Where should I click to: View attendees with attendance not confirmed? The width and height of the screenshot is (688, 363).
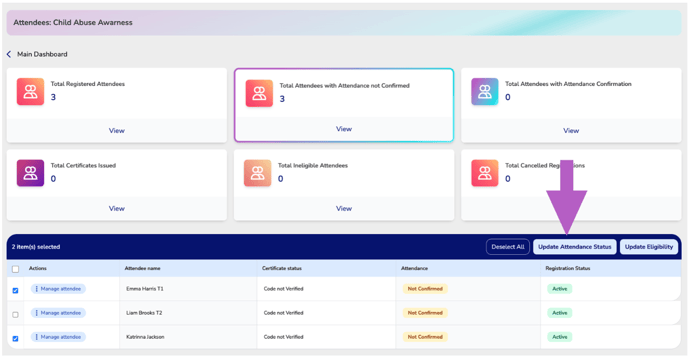click(344, 129)
